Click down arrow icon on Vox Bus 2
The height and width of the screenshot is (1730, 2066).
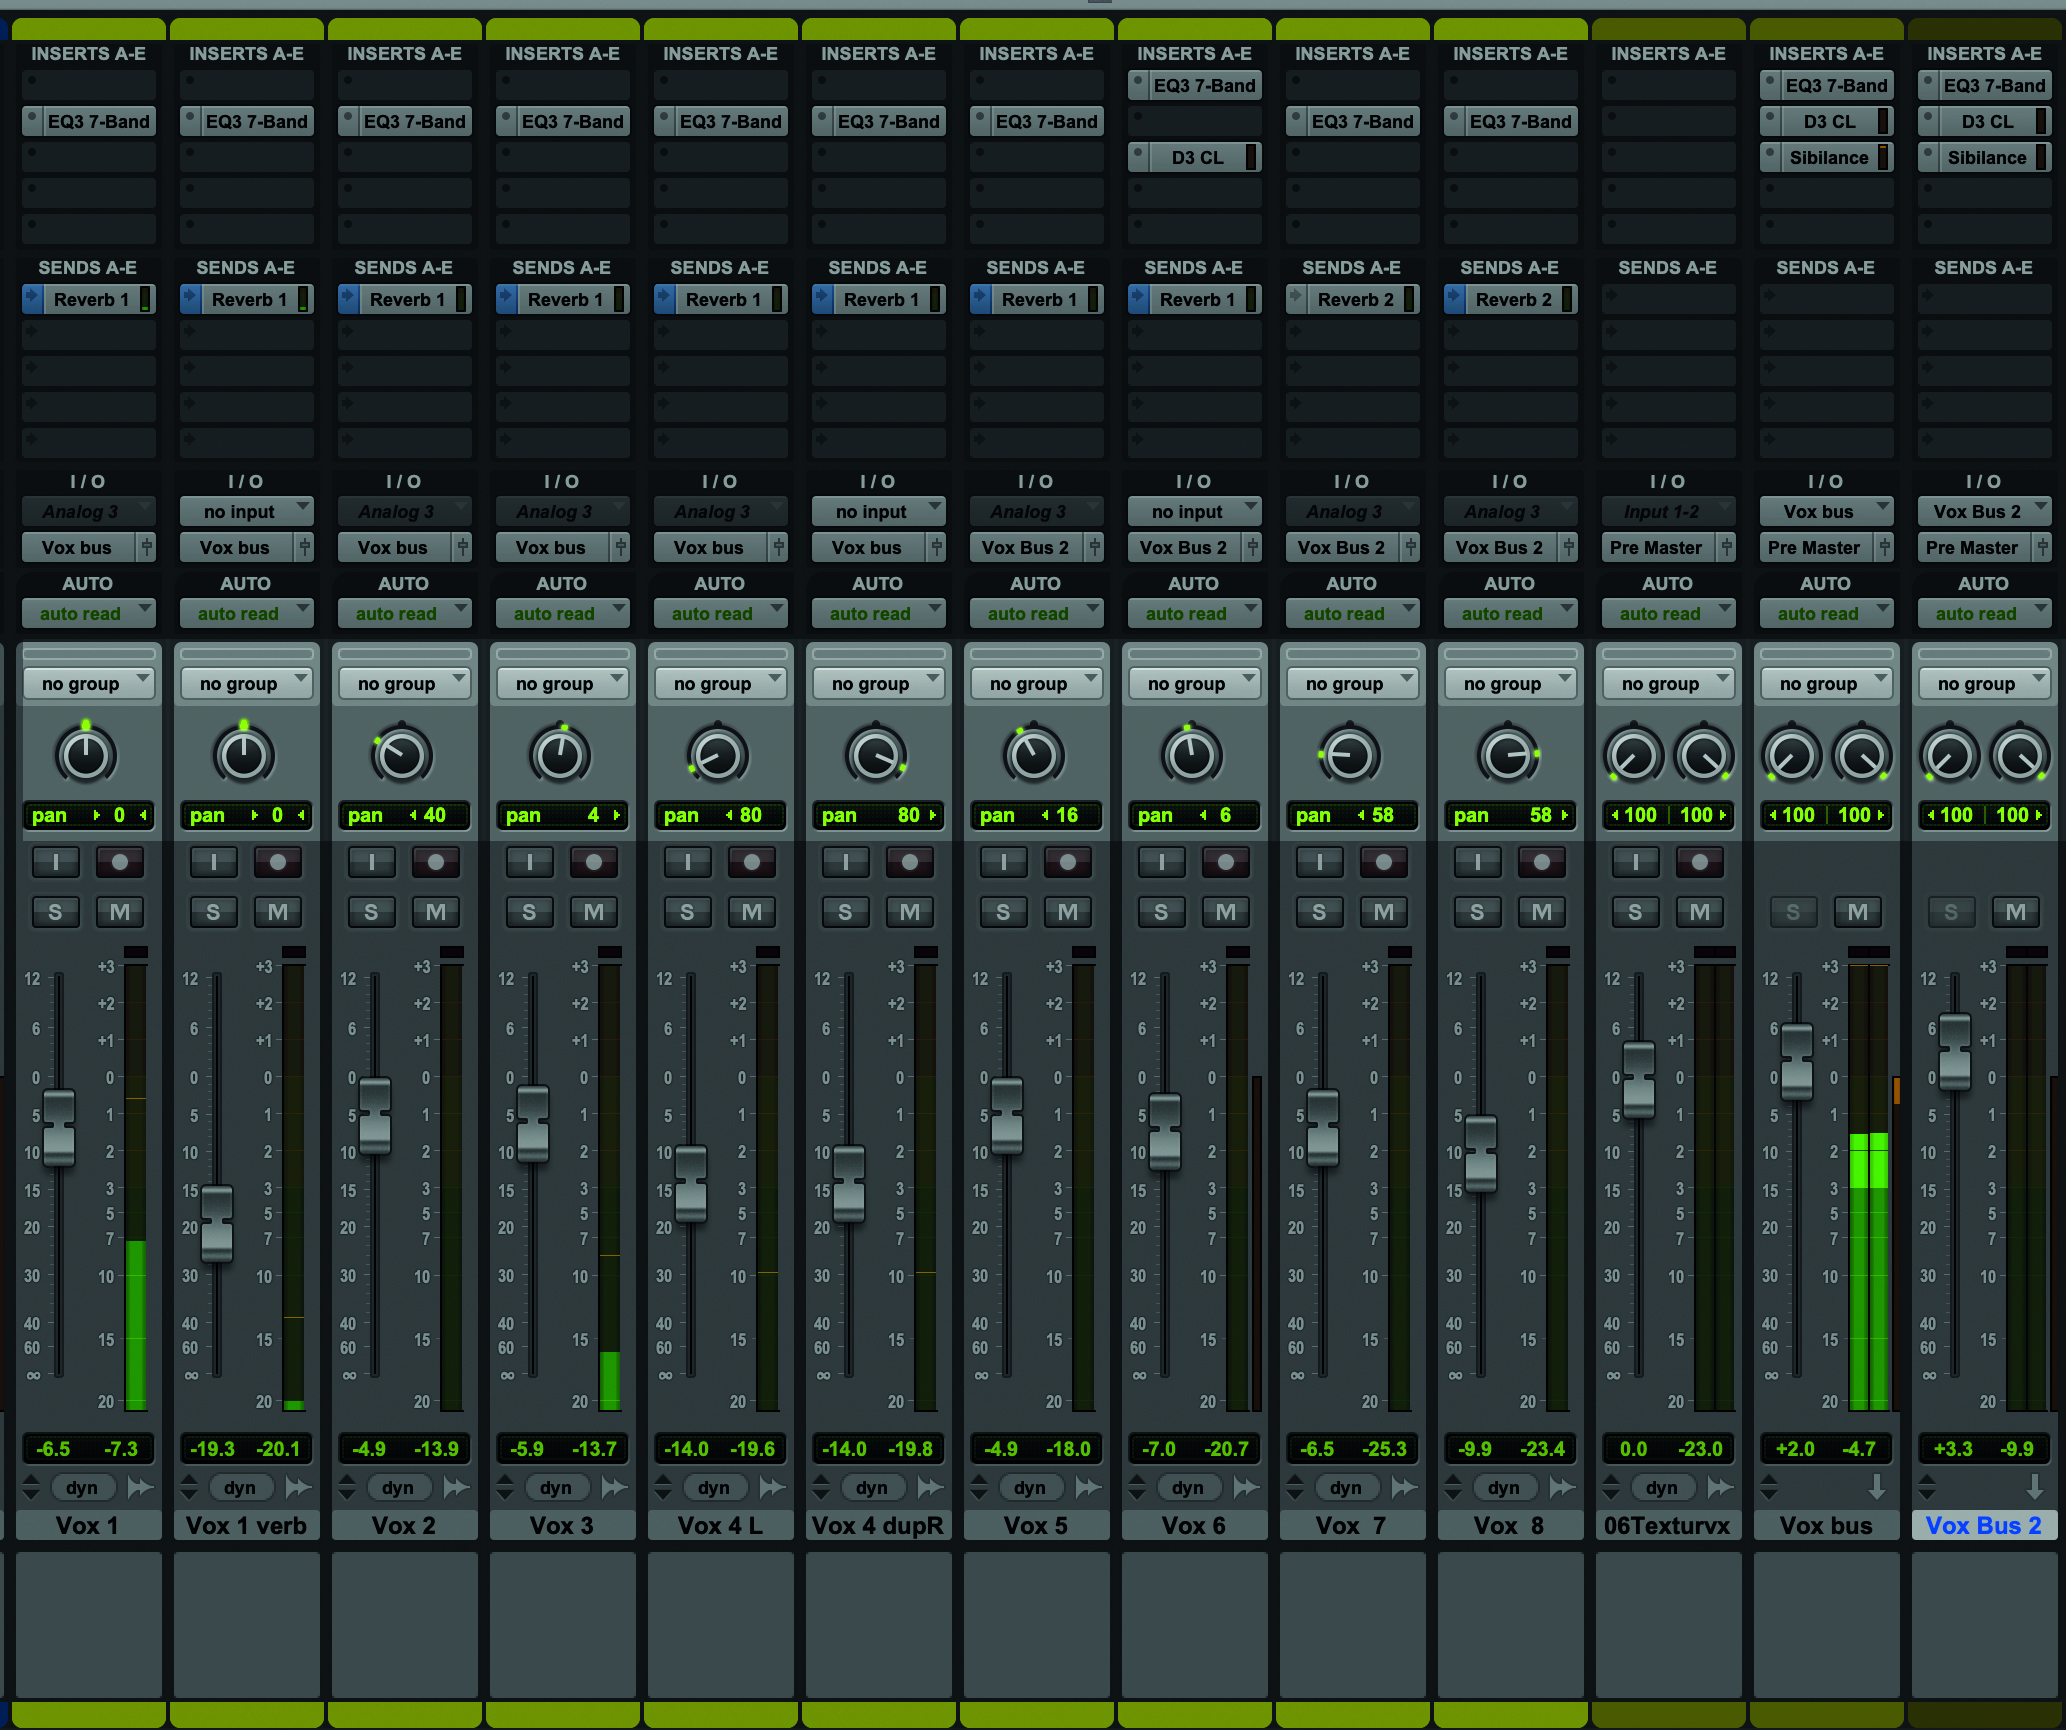2035,1488
